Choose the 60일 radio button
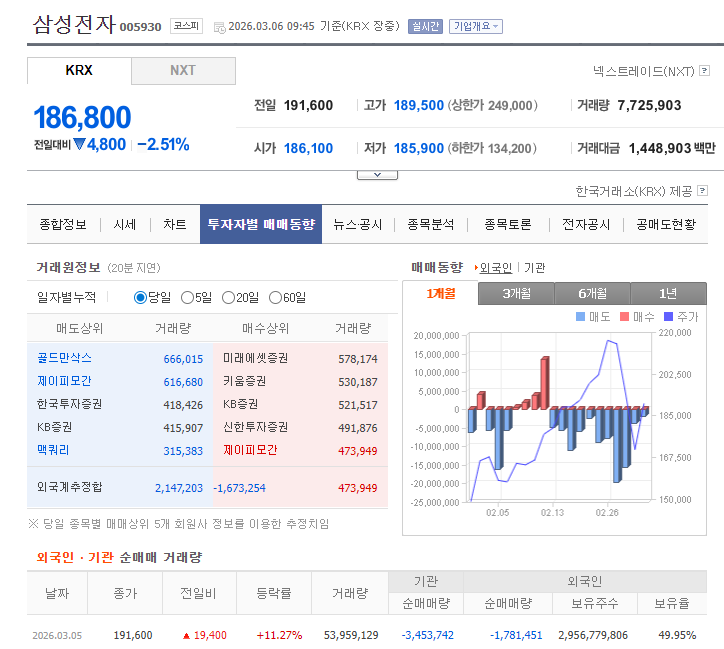Screen dimensions: 724x649 pyautogui.click(x=275, y=297)
